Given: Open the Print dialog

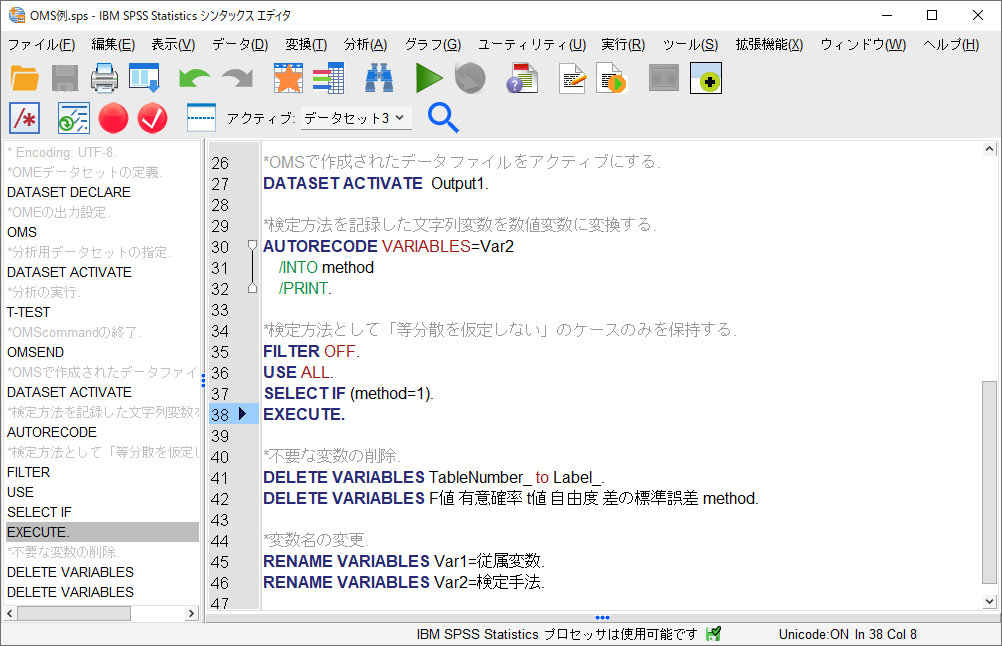Looking at the screenshot, I should [x=104, y=77].
